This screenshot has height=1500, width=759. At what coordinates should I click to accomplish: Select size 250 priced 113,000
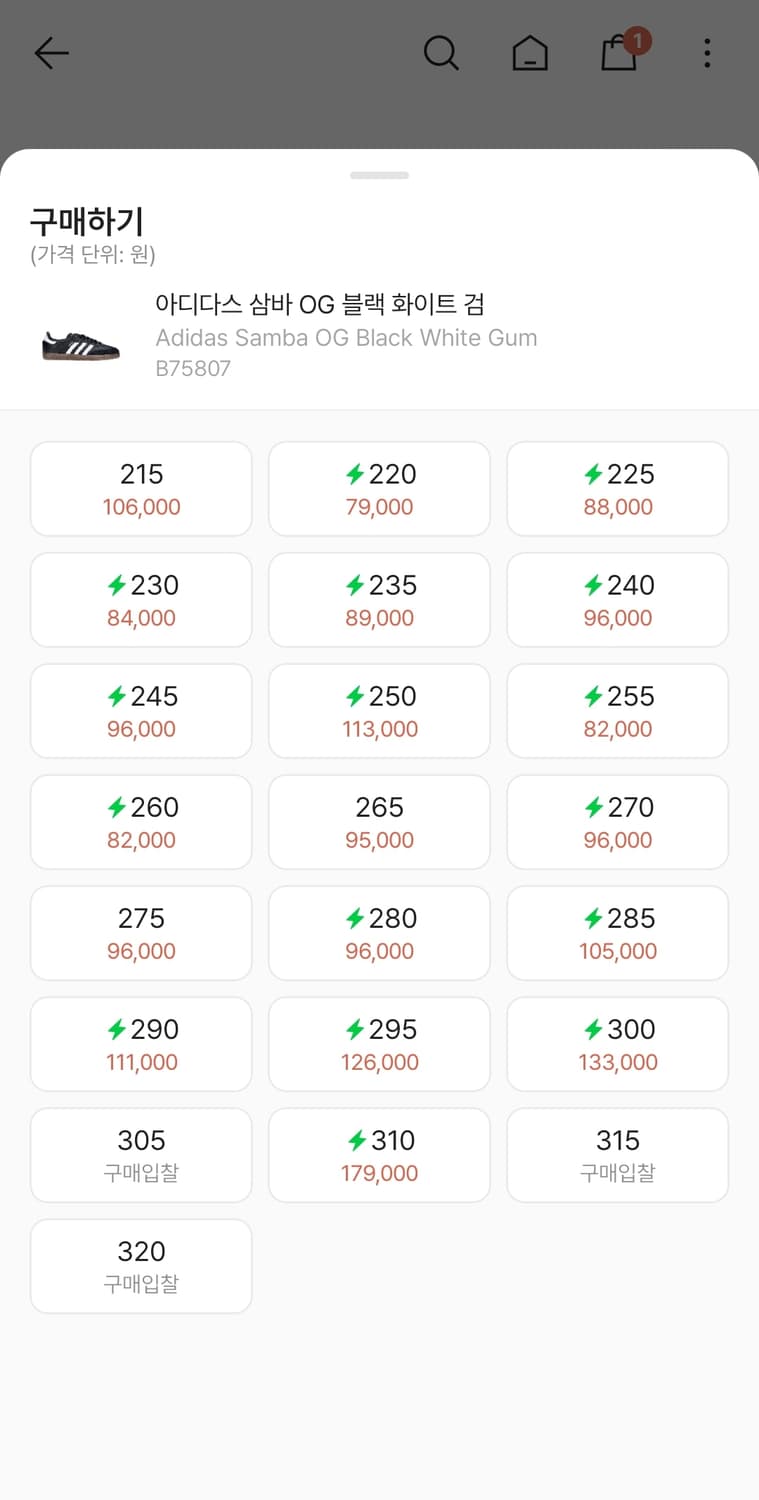[379, 711]
